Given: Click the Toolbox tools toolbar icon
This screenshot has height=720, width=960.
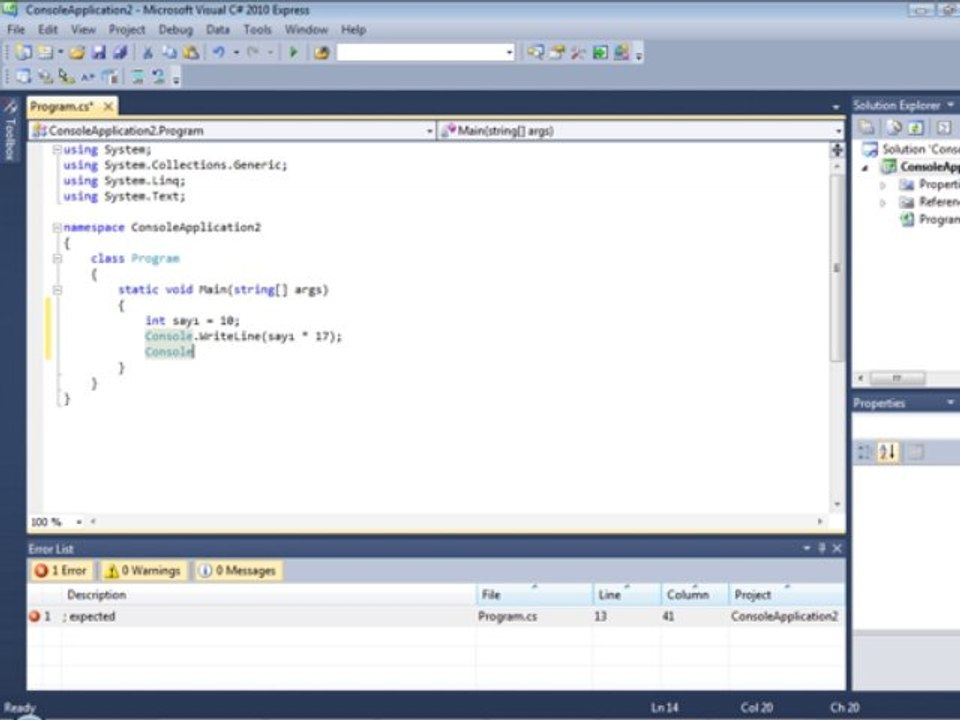Looking at the screenshot, I should [578, 53].
